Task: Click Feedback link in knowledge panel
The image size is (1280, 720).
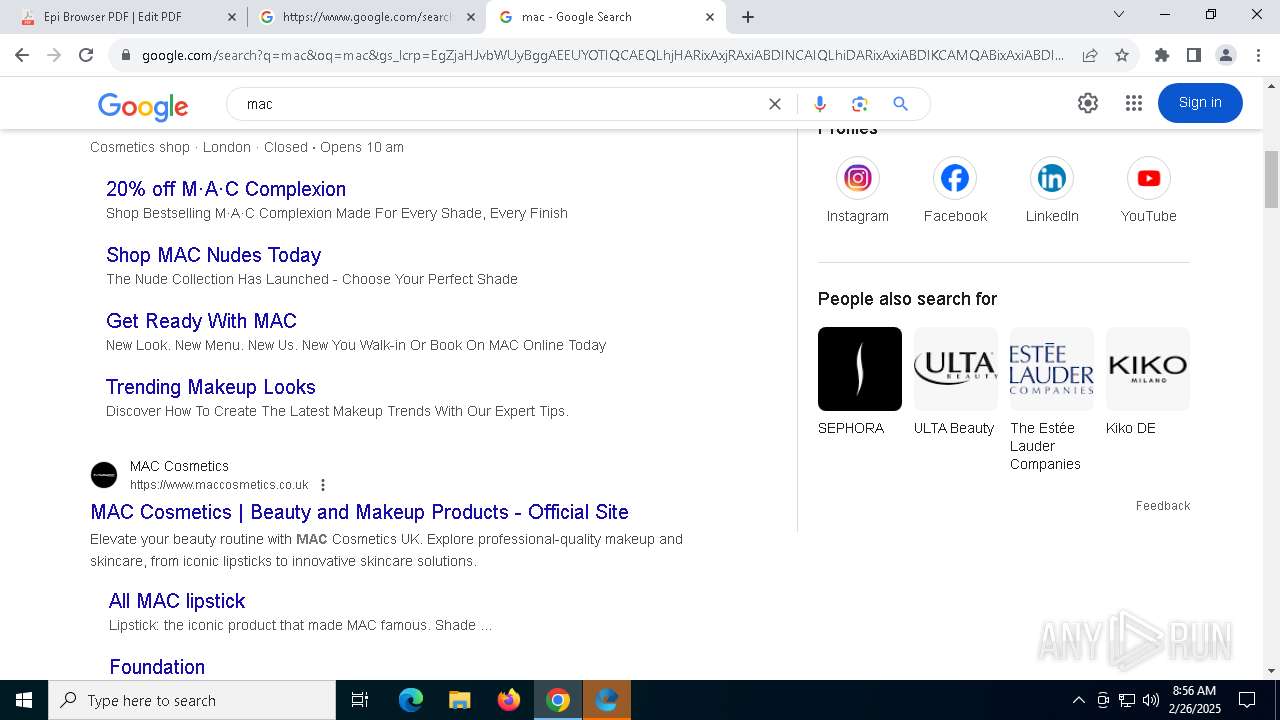Action: click(x=1163, y=506)
